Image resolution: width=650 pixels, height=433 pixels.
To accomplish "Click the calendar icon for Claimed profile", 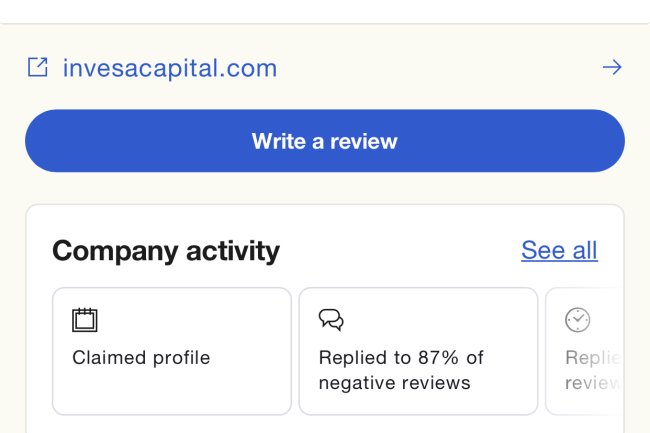I will coord(85,320).
